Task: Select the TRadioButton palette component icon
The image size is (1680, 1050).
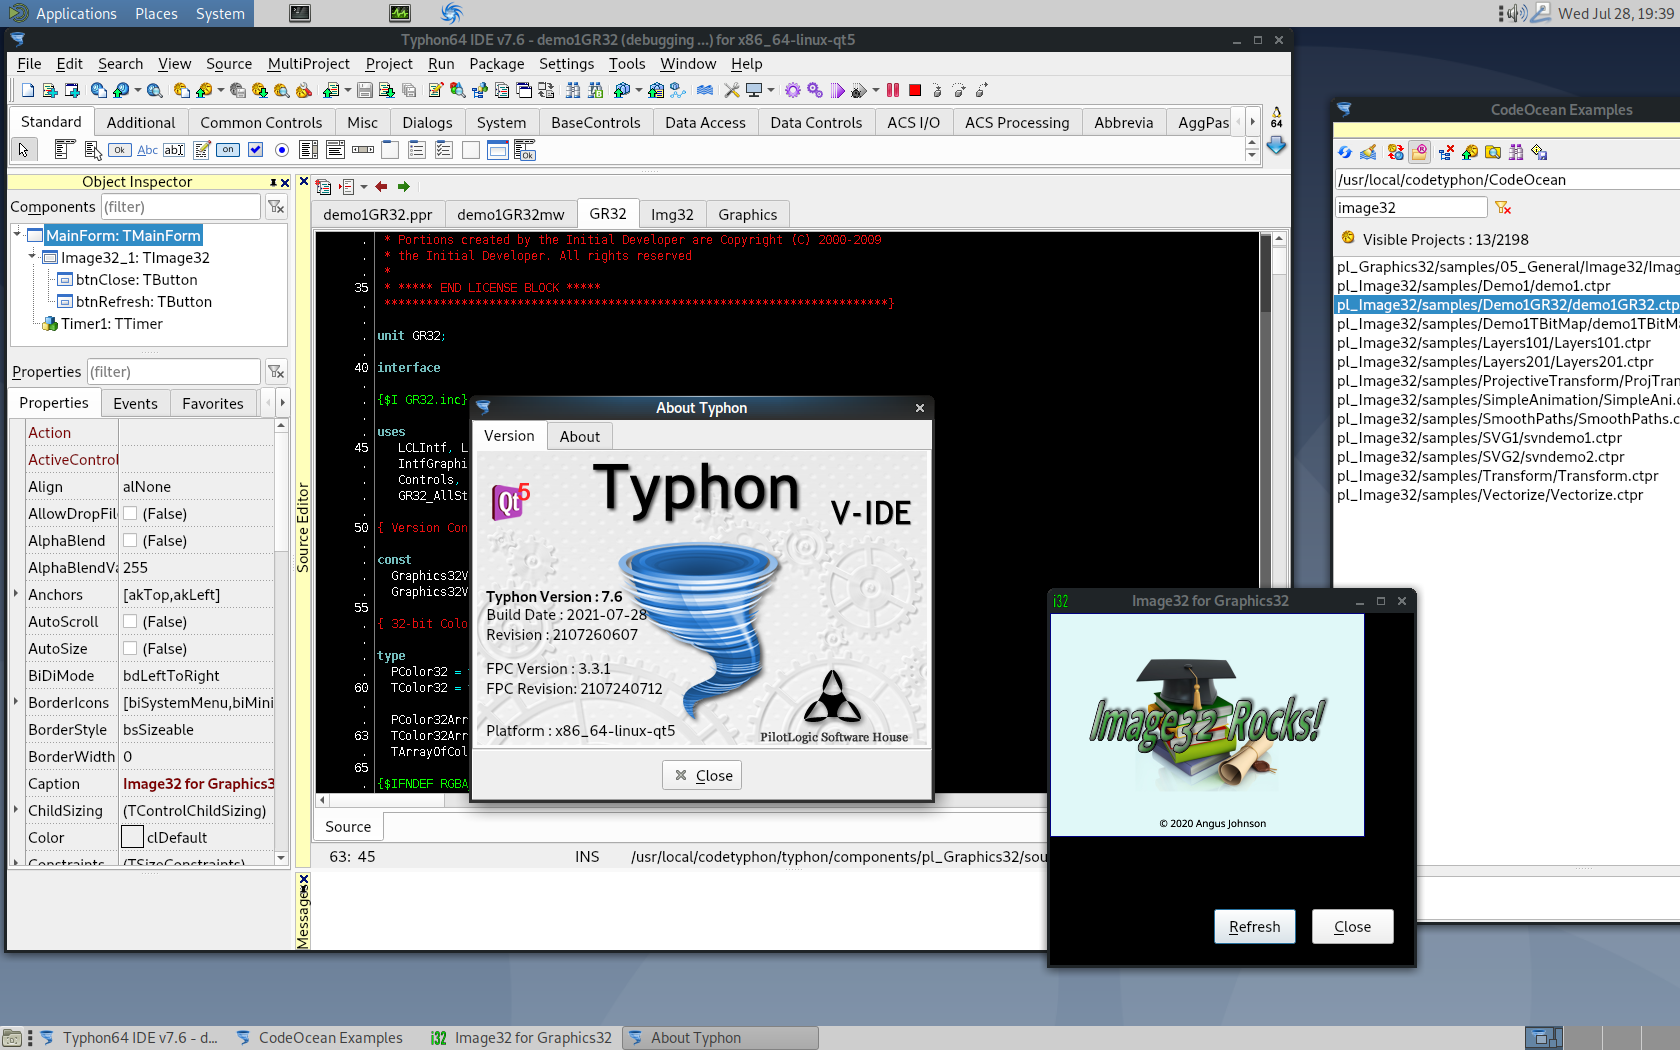Action: click(x=282, y=150)
